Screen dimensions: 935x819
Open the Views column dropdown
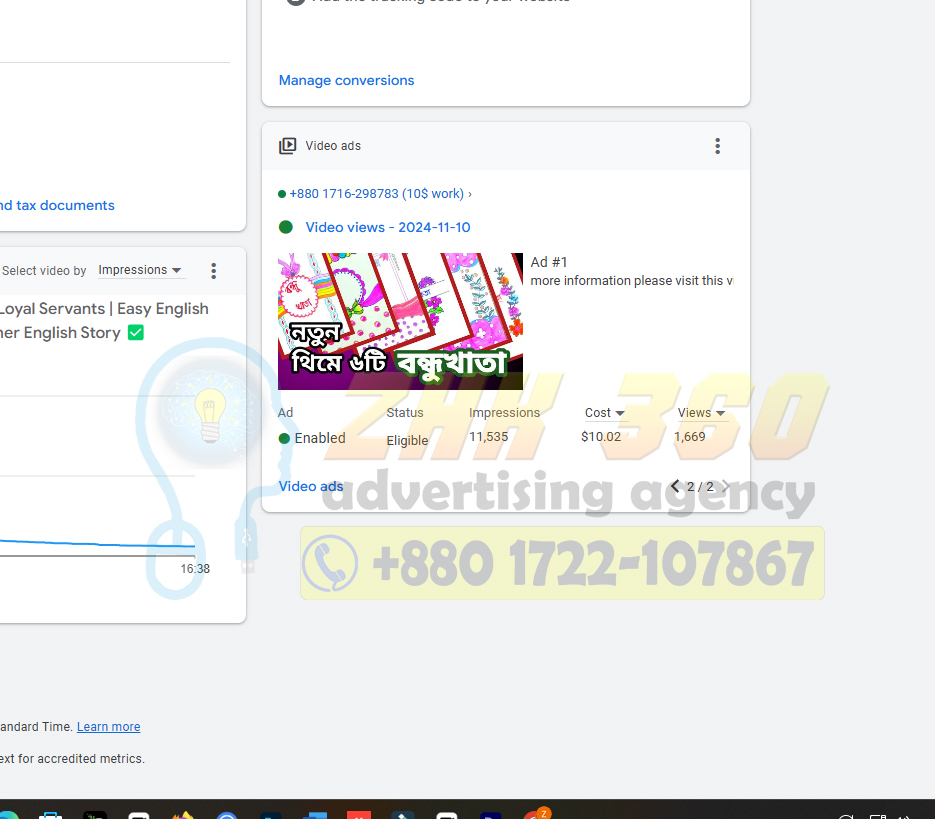(x=701, y=413)
